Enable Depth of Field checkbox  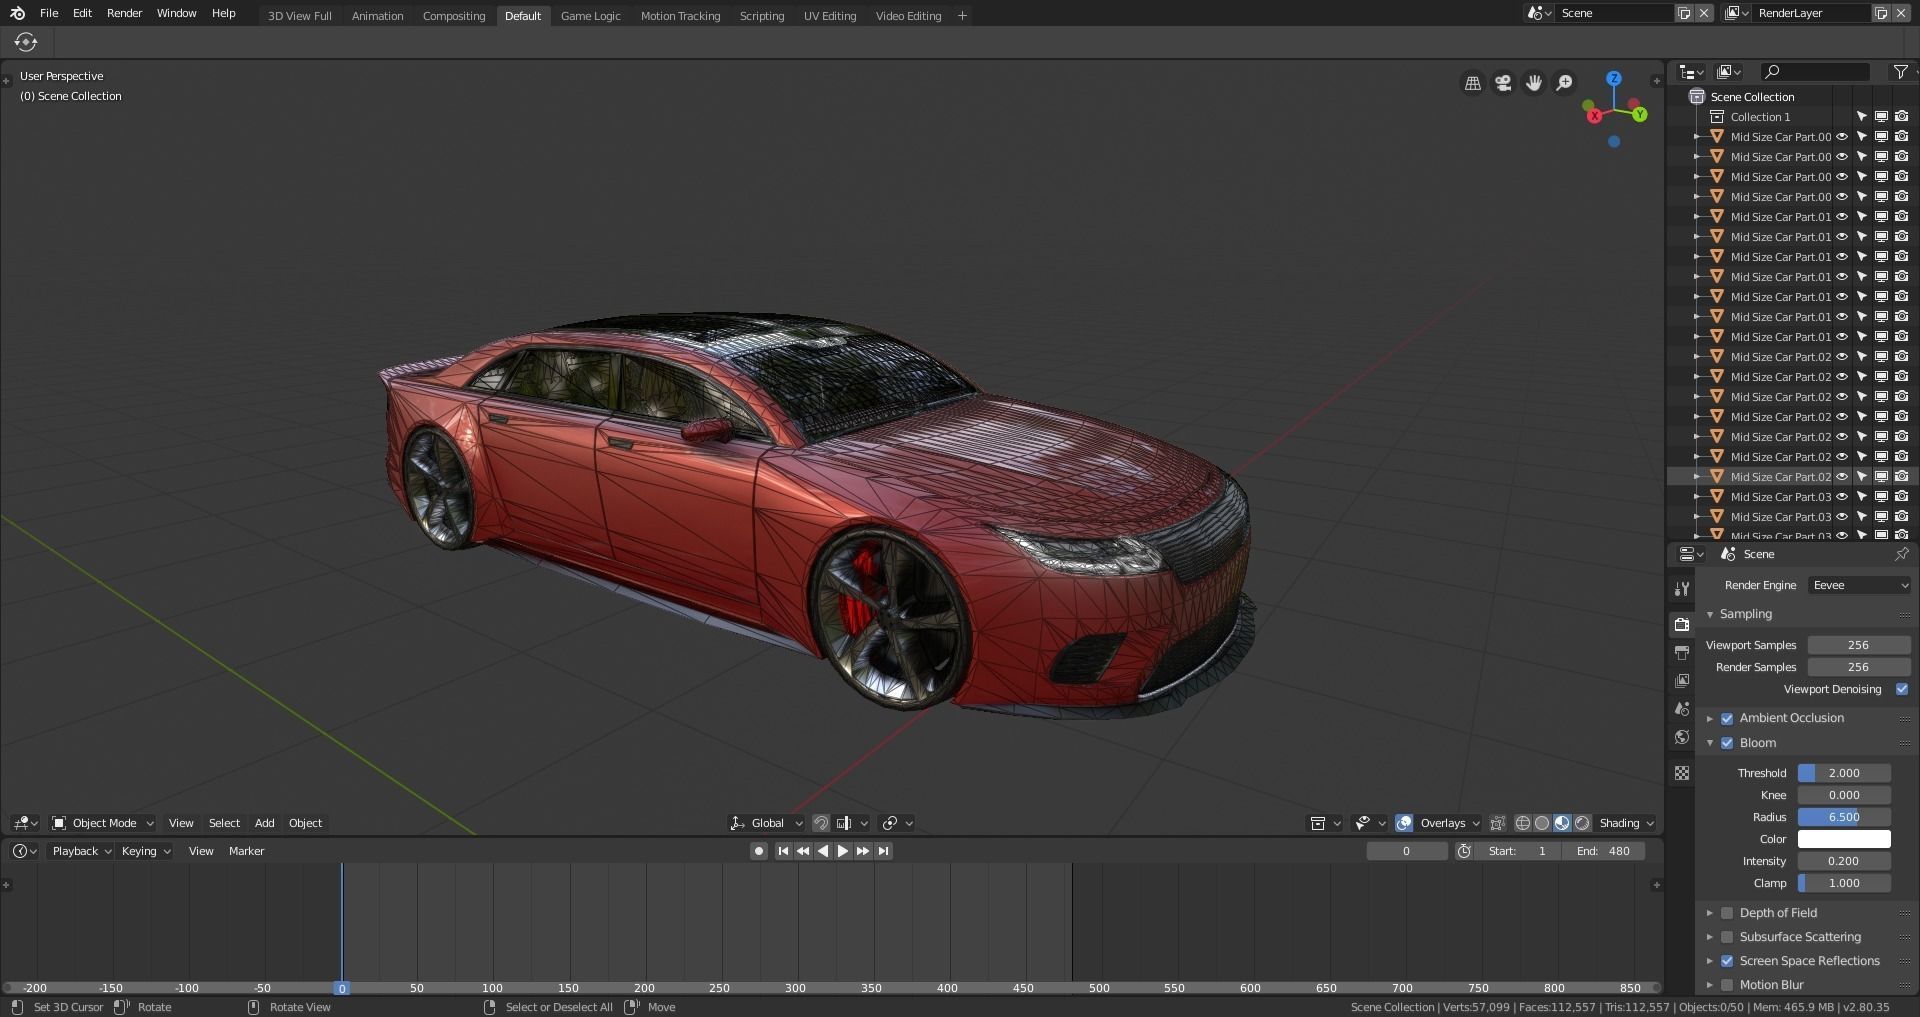tap(1727, 913)
